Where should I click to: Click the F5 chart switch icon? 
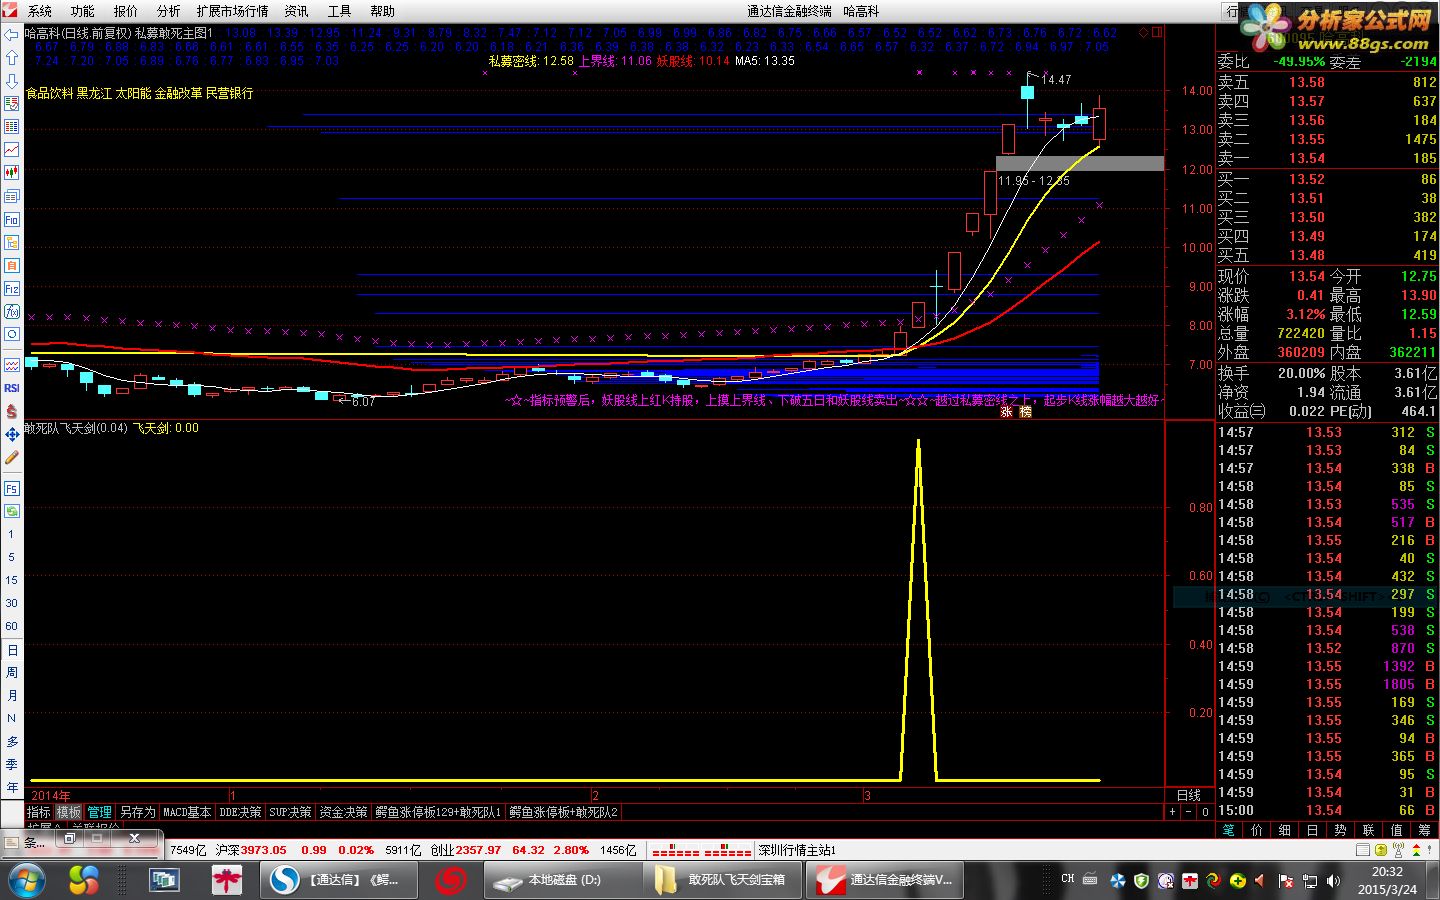click(x=11, y=489)
